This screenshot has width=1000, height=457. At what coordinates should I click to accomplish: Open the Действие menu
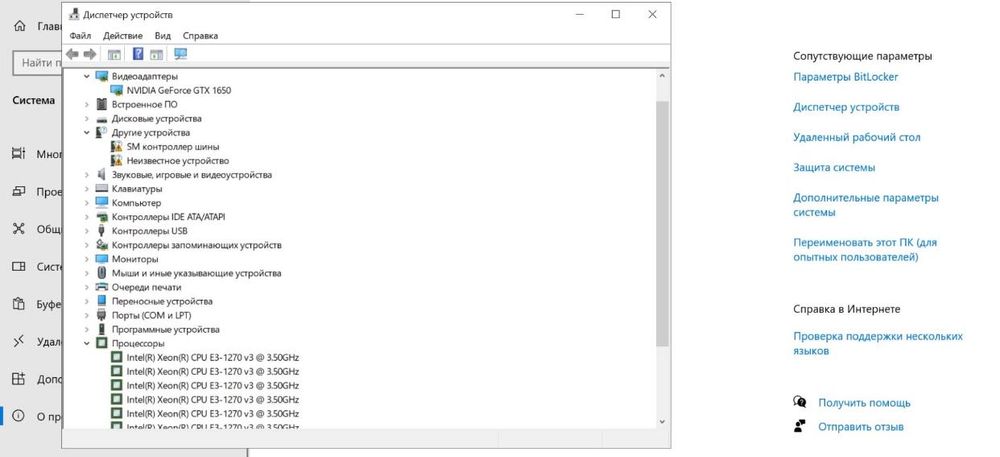(x=122, y=36)
